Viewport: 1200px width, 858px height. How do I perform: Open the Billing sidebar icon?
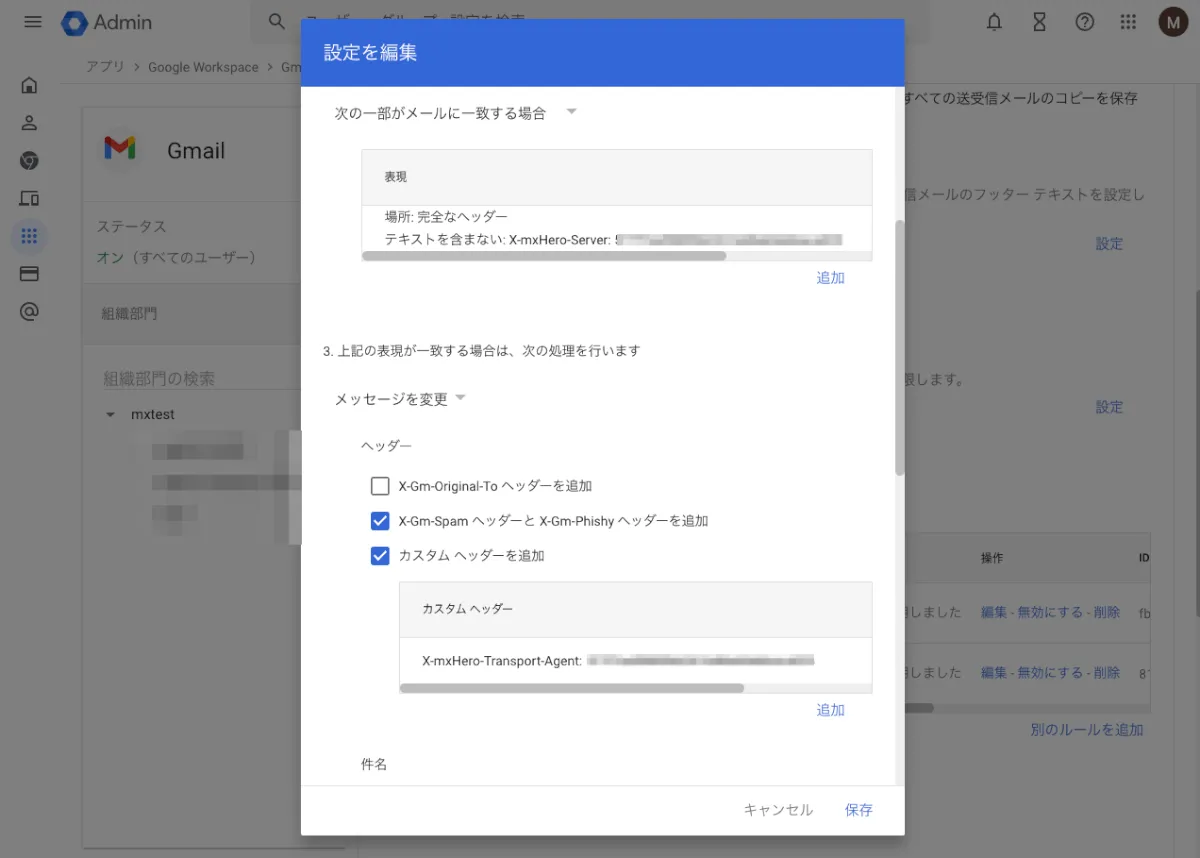[x=29, y=274]
